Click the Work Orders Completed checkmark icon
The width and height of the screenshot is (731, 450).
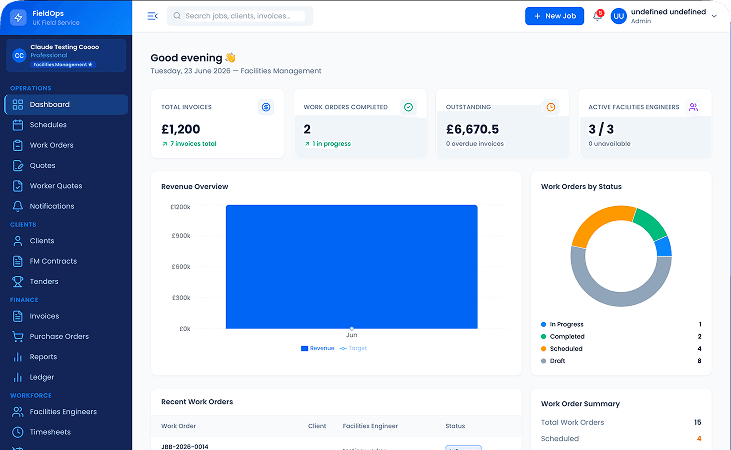click(x=408, y=107)
